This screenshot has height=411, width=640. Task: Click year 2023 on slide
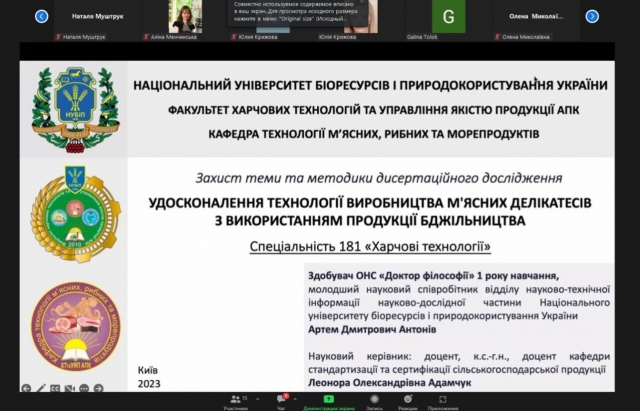point(149,384)
